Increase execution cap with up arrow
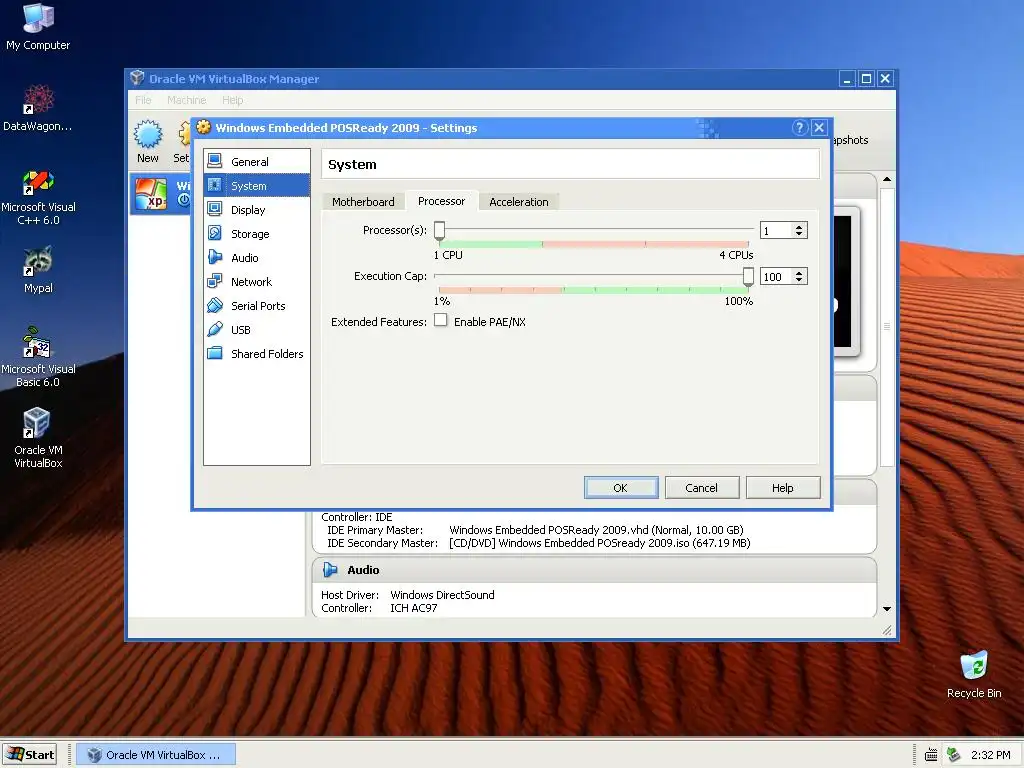This screenshot has width=1024, height=768. click(799, 273)
